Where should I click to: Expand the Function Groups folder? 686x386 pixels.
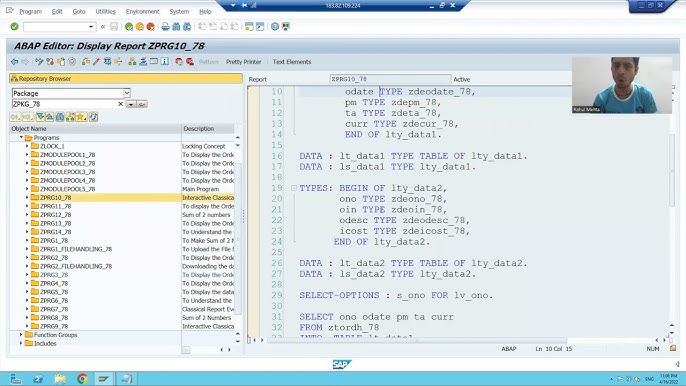[21, 335]
